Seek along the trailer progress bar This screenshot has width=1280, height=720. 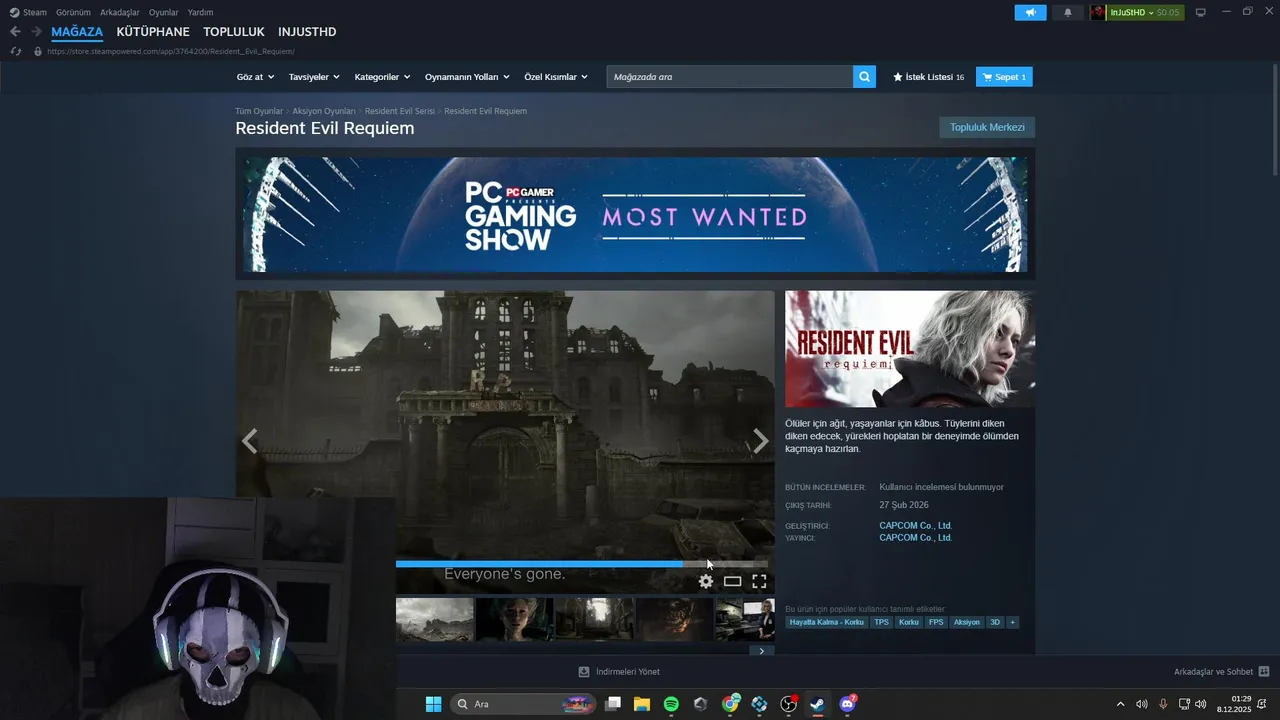[582, 564]
